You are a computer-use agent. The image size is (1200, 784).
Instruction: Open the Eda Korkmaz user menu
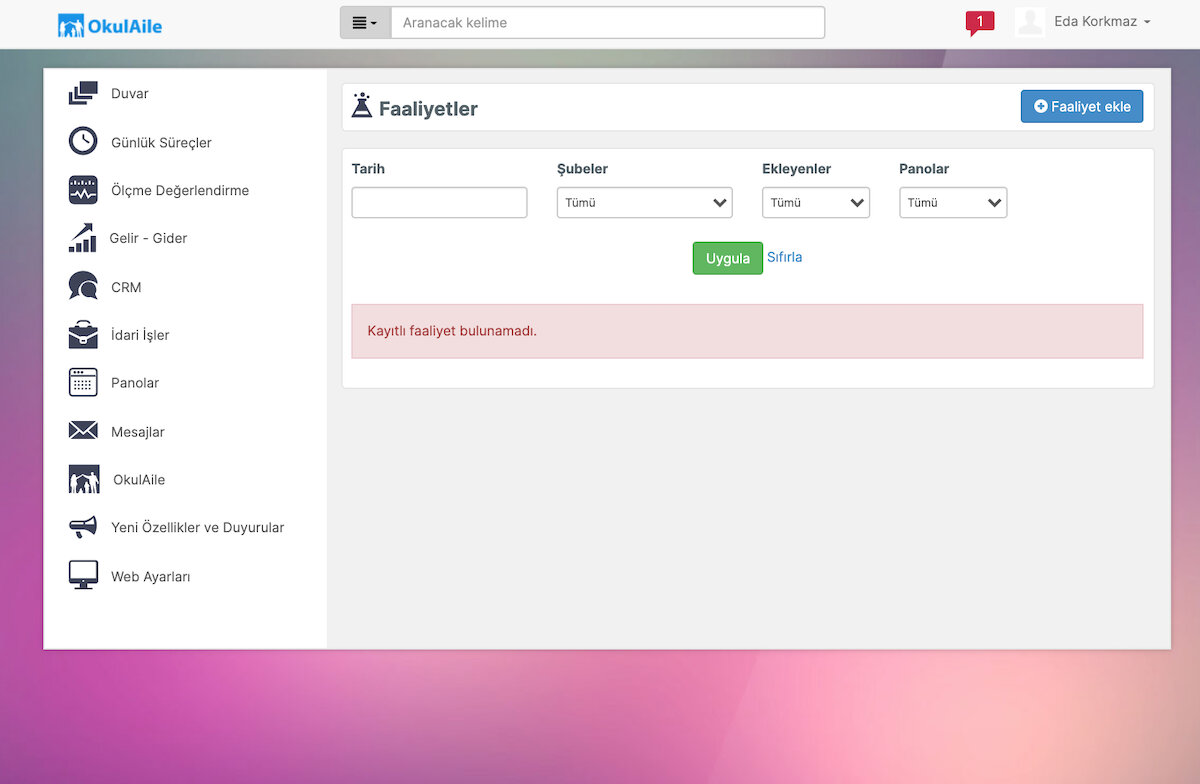(1102, 22)
